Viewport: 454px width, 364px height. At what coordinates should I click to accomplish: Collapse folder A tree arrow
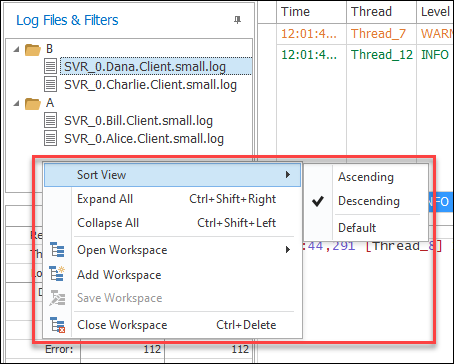click(x=16, y=103)
